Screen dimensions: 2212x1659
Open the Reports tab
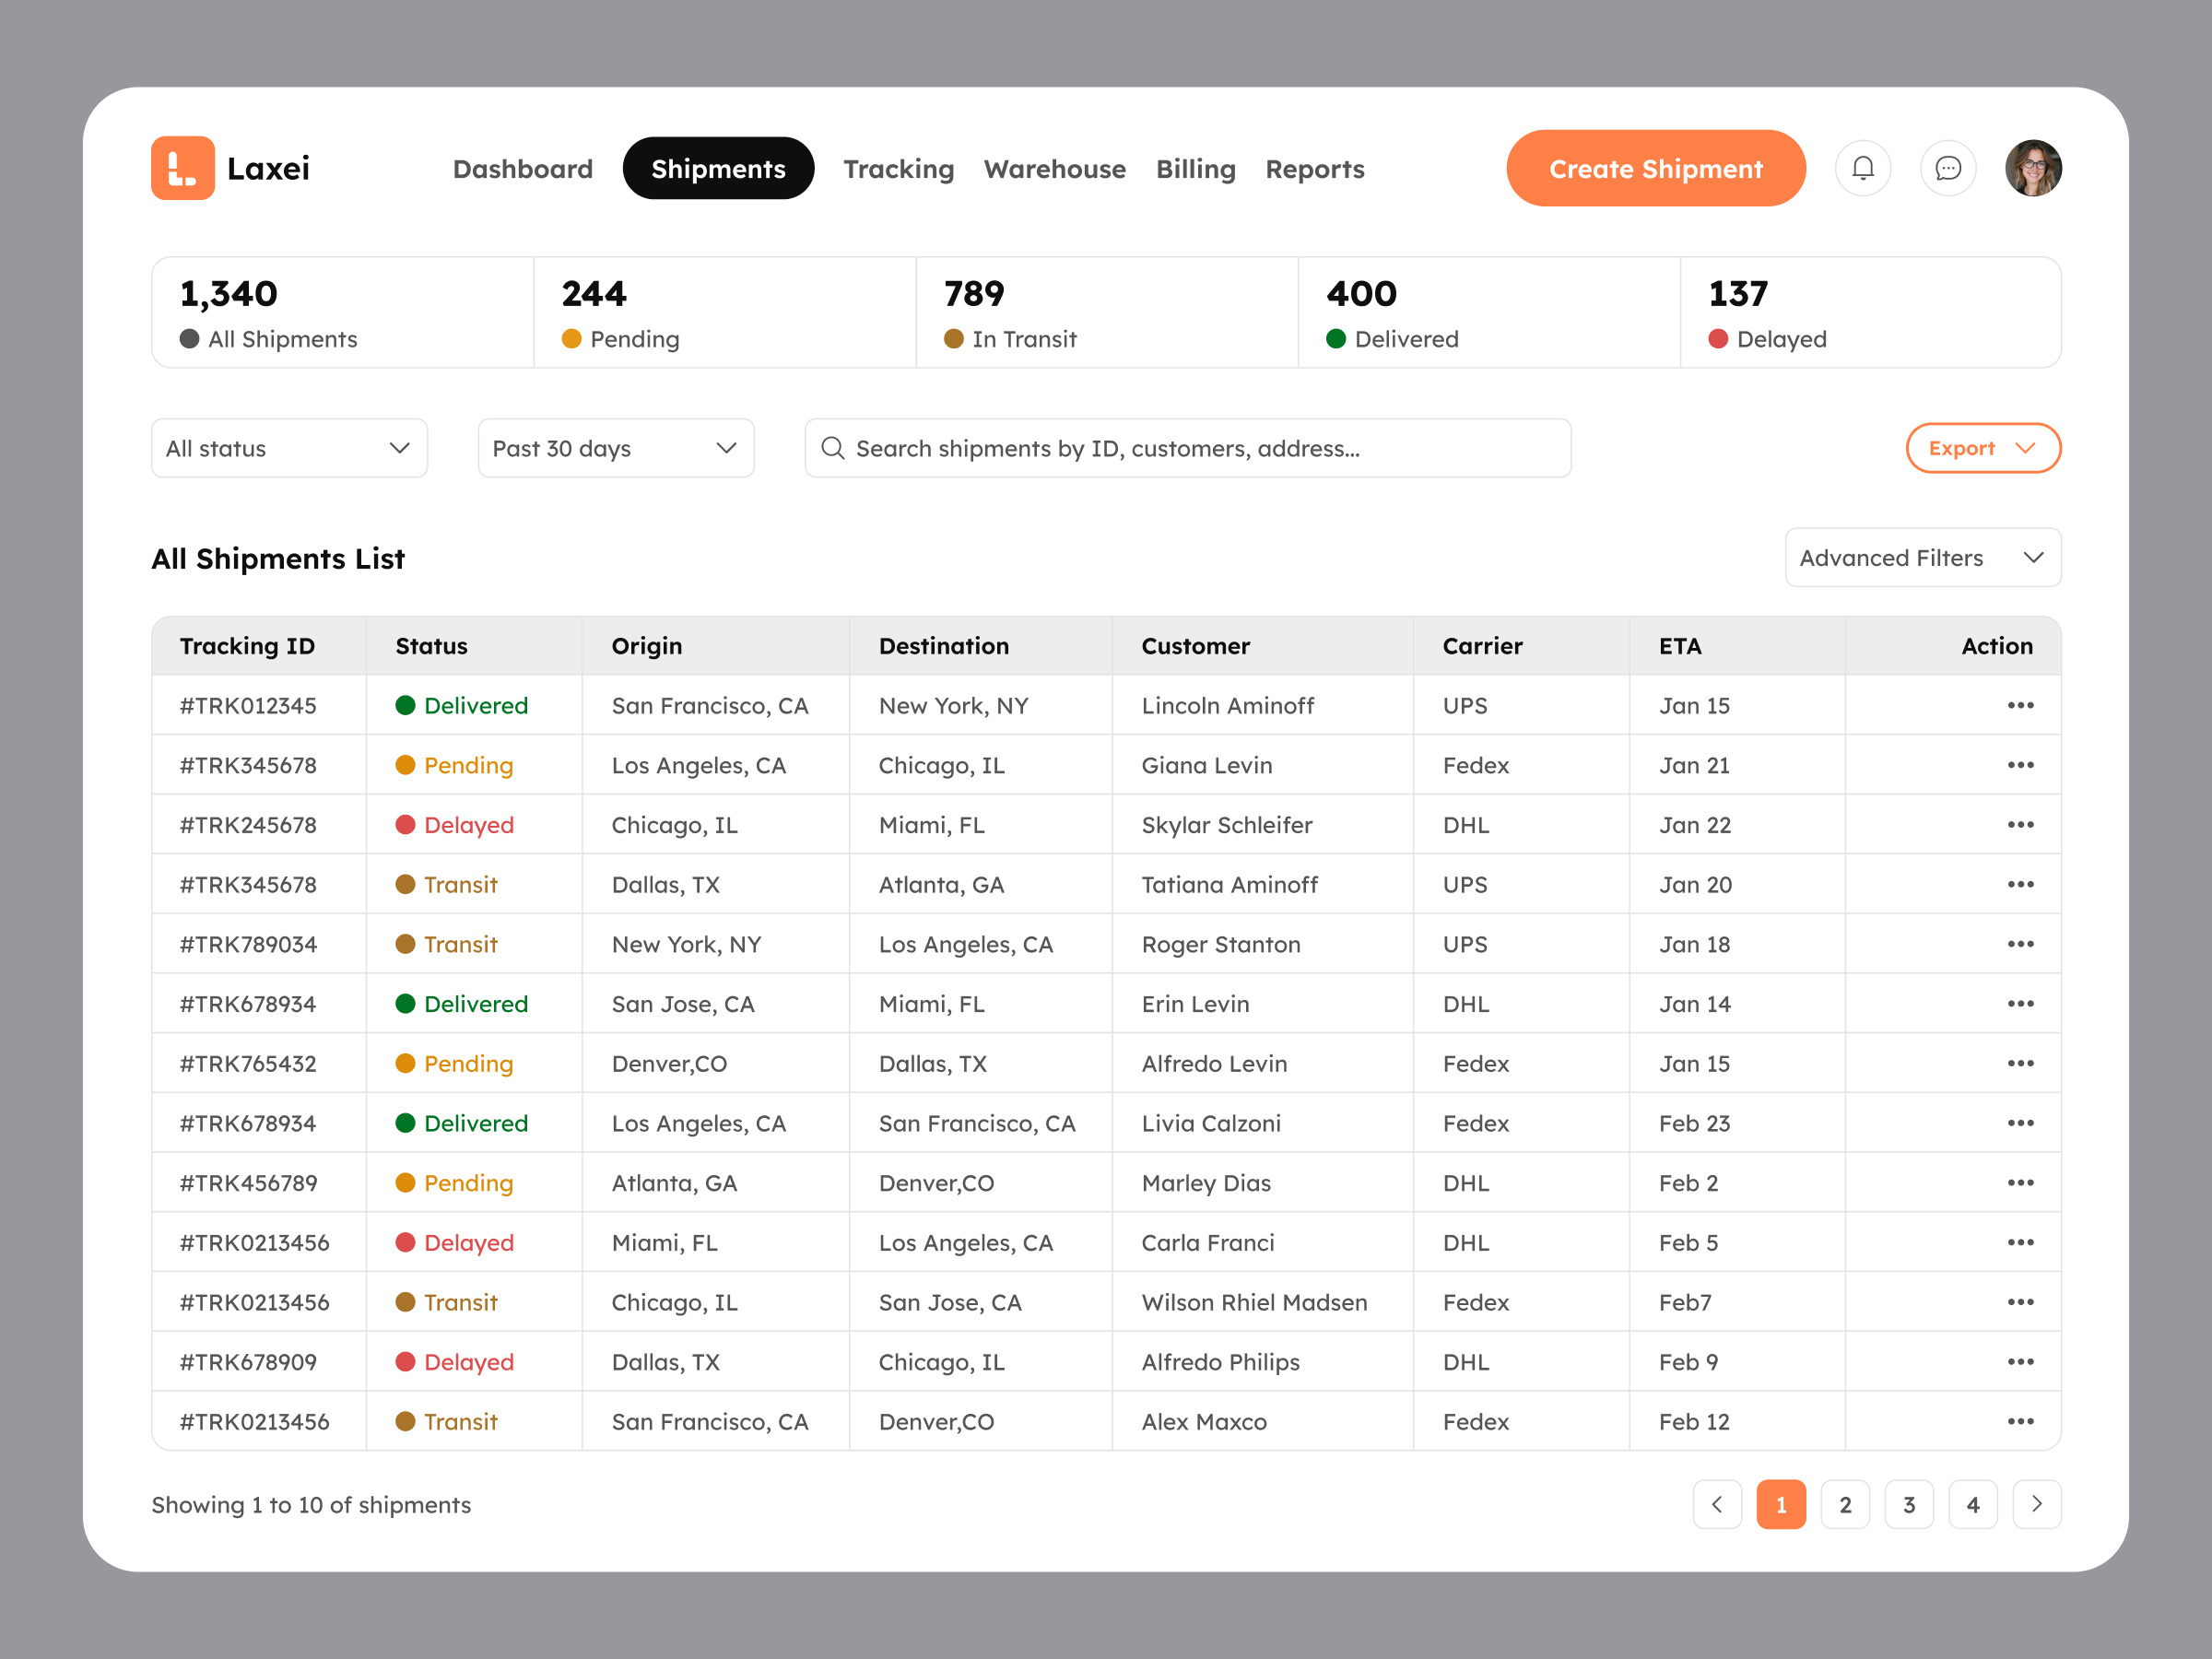(x=1315, y=169)
